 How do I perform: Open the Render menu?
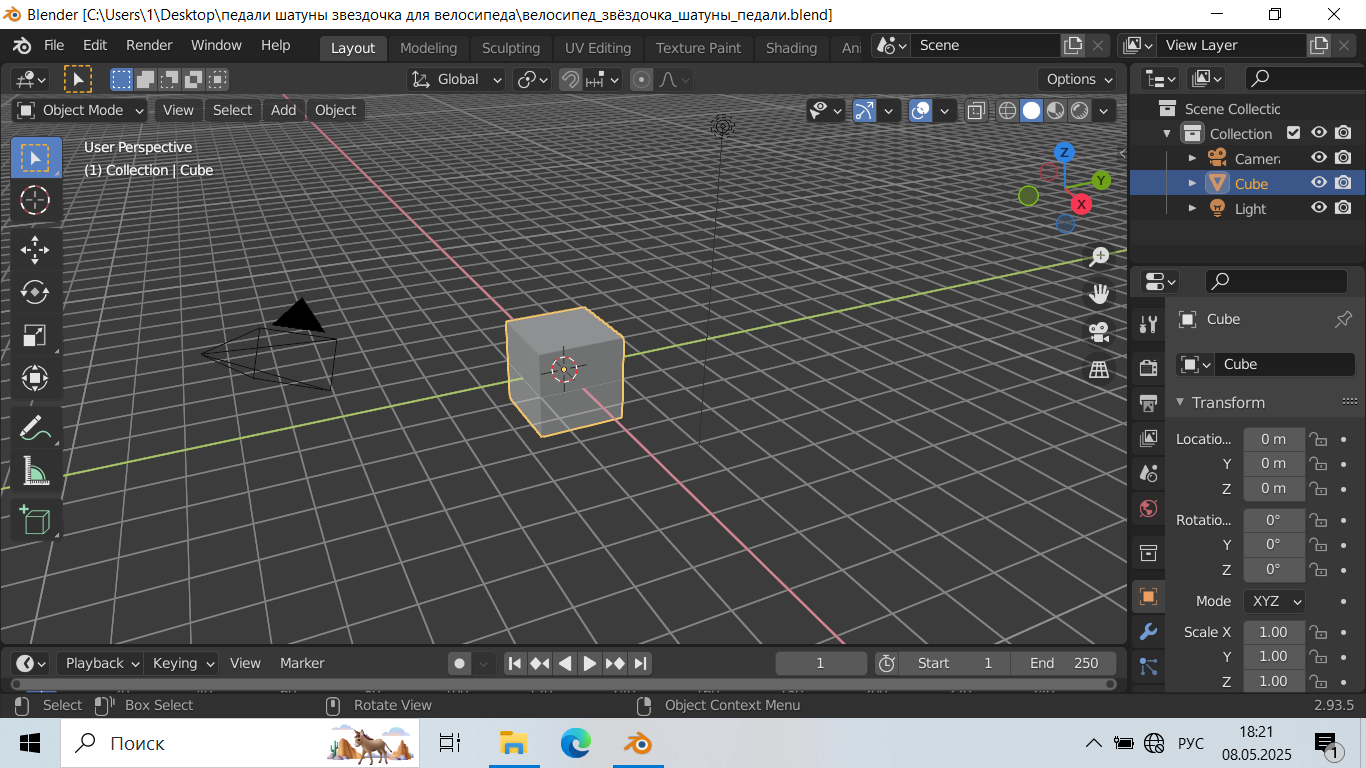(149, 45)
